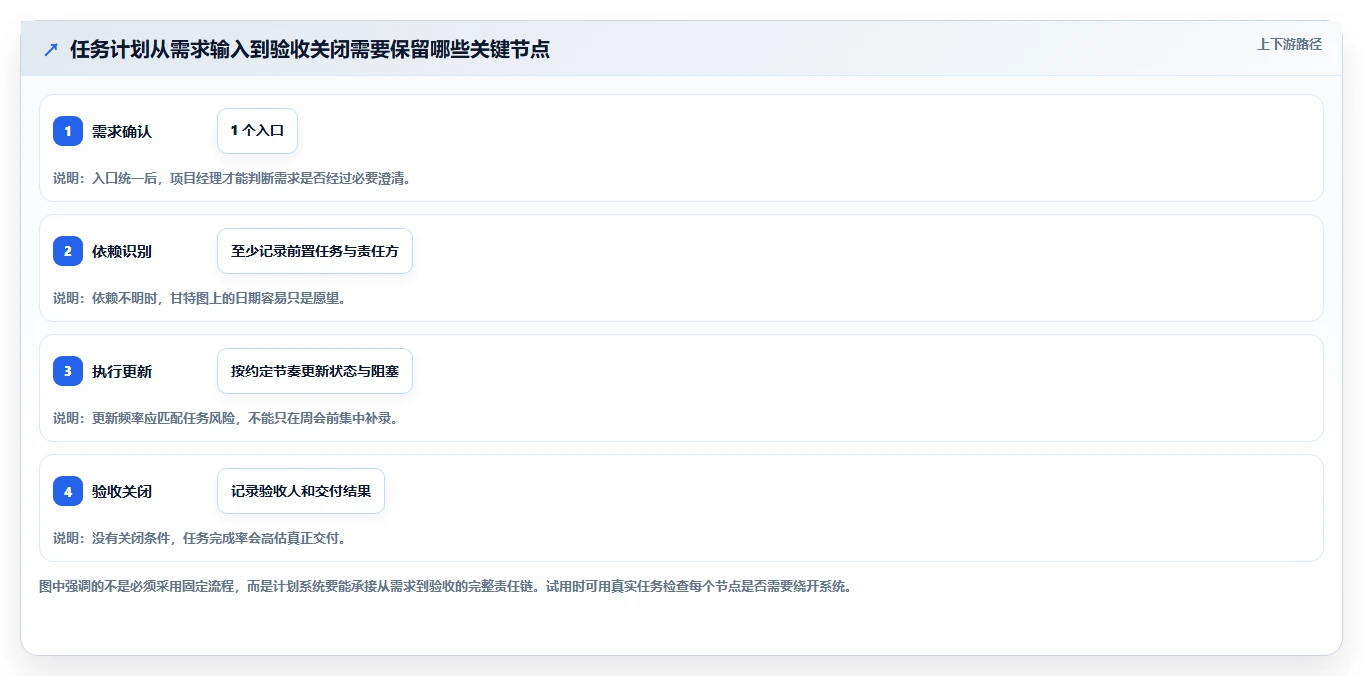
Task: Select the 上下游路径 label in the header
Action: click(1289, 44)
